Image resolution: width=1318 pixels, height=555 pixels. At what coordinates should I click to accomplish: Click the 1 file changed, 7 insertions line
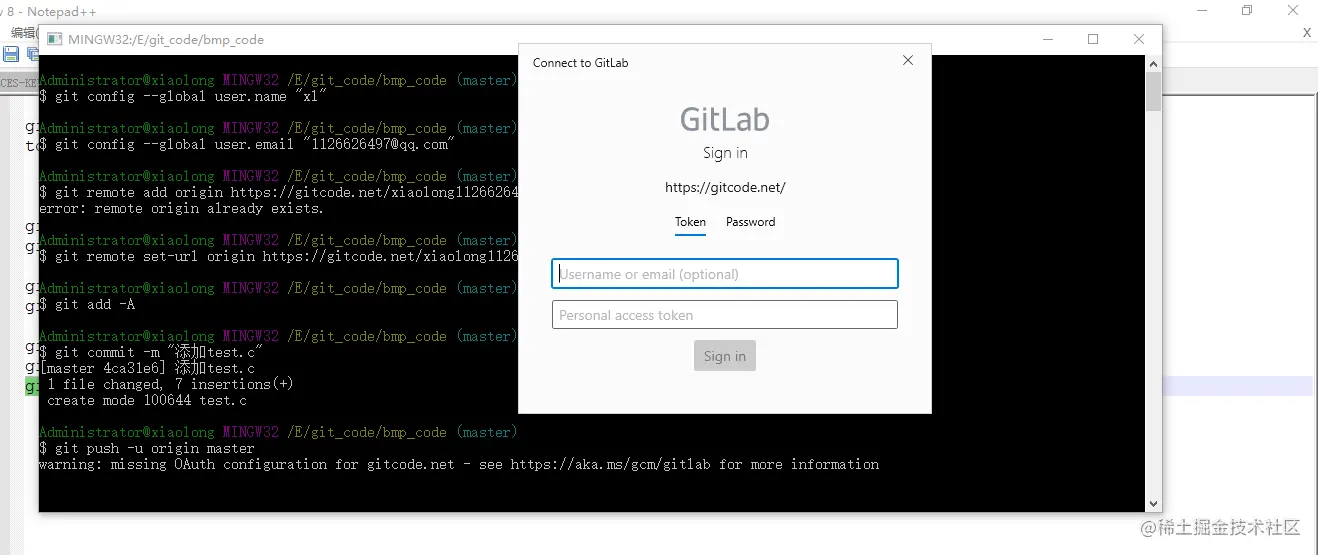click(171, 384)
